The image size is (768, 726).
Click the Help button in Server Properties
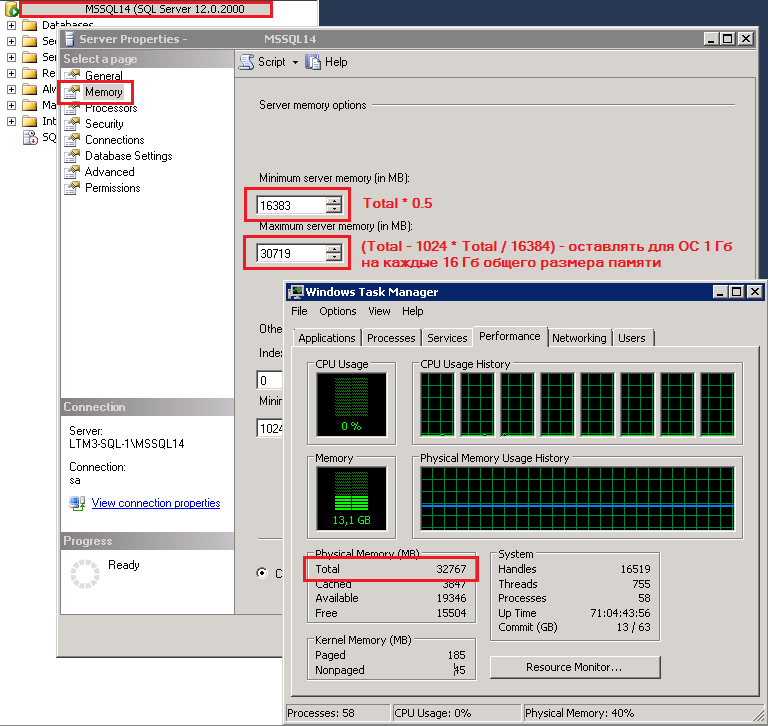coord(327,62)
